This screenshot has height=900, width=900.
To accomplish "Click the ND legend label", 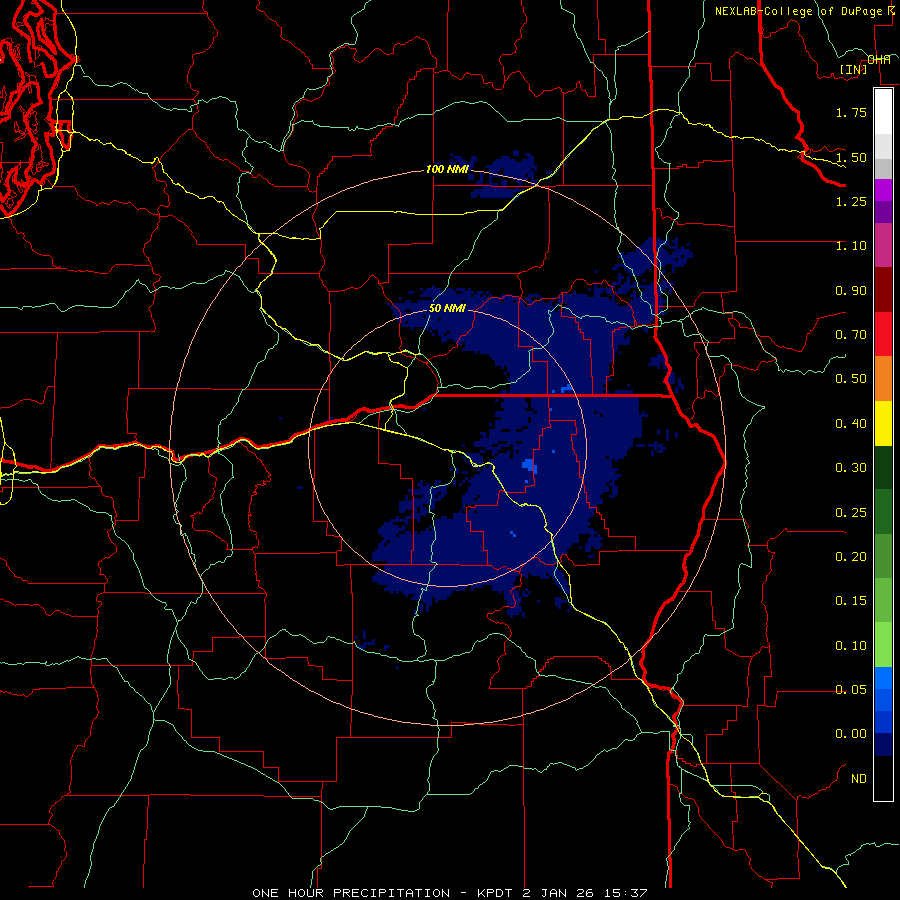I will pos(859,779).
